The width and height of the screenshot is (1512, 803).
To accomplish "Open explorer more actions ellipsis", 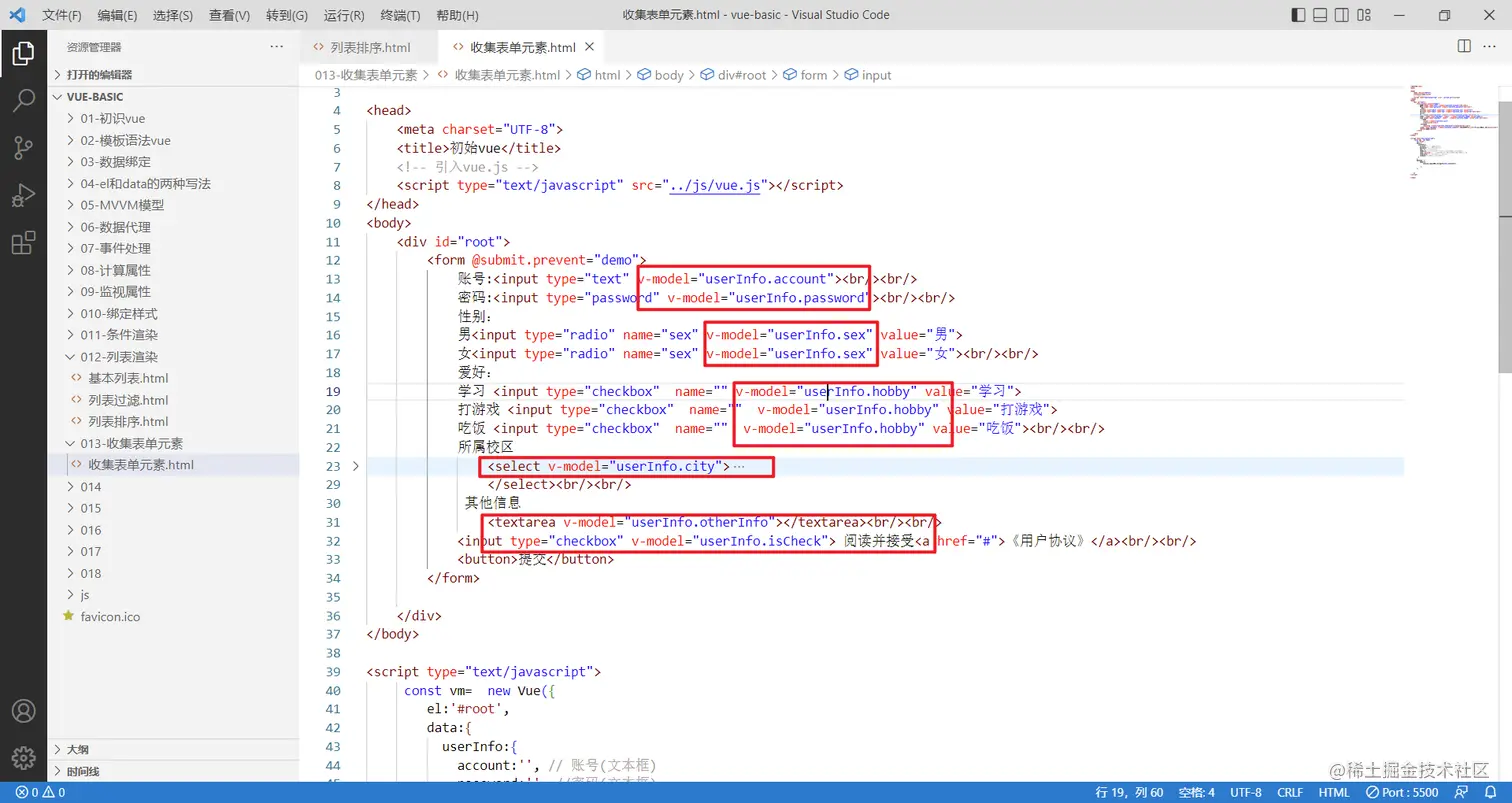I will pyautogui.click(x=277, y=47).
